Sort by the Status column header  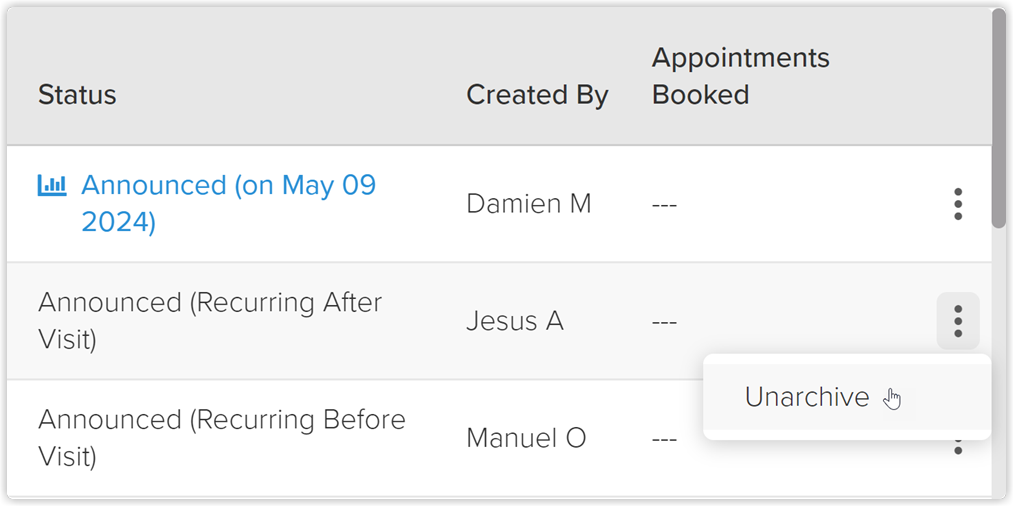pos(77,94)
